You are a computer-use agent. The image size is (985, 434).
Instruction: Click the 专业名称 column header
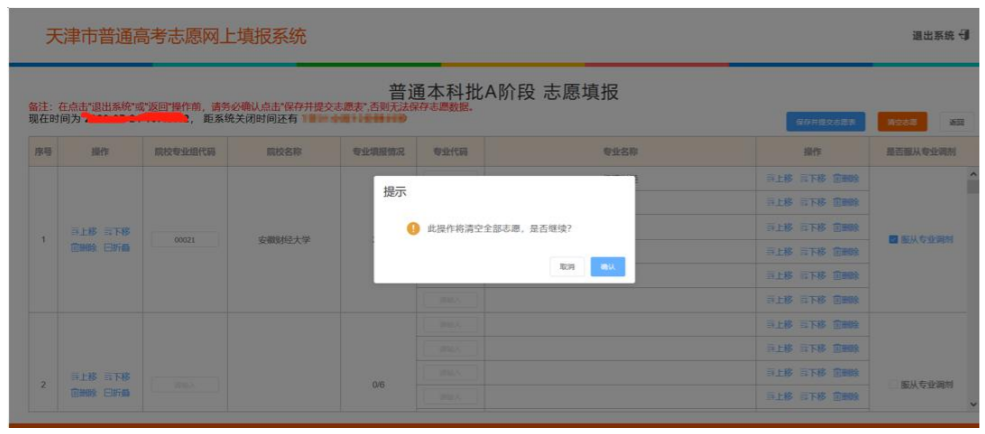[x=620, y=152]
